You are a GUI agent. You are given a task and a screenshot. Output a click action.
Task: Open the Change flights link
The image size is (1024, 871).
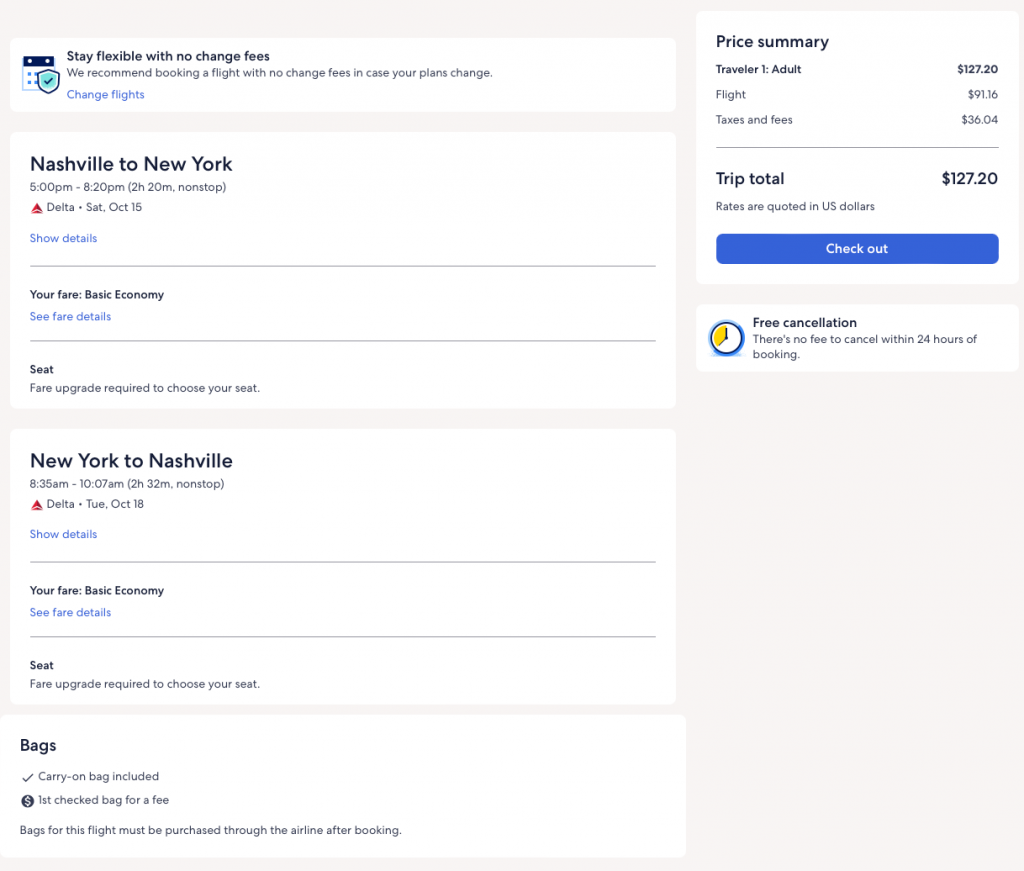point(105,95)
